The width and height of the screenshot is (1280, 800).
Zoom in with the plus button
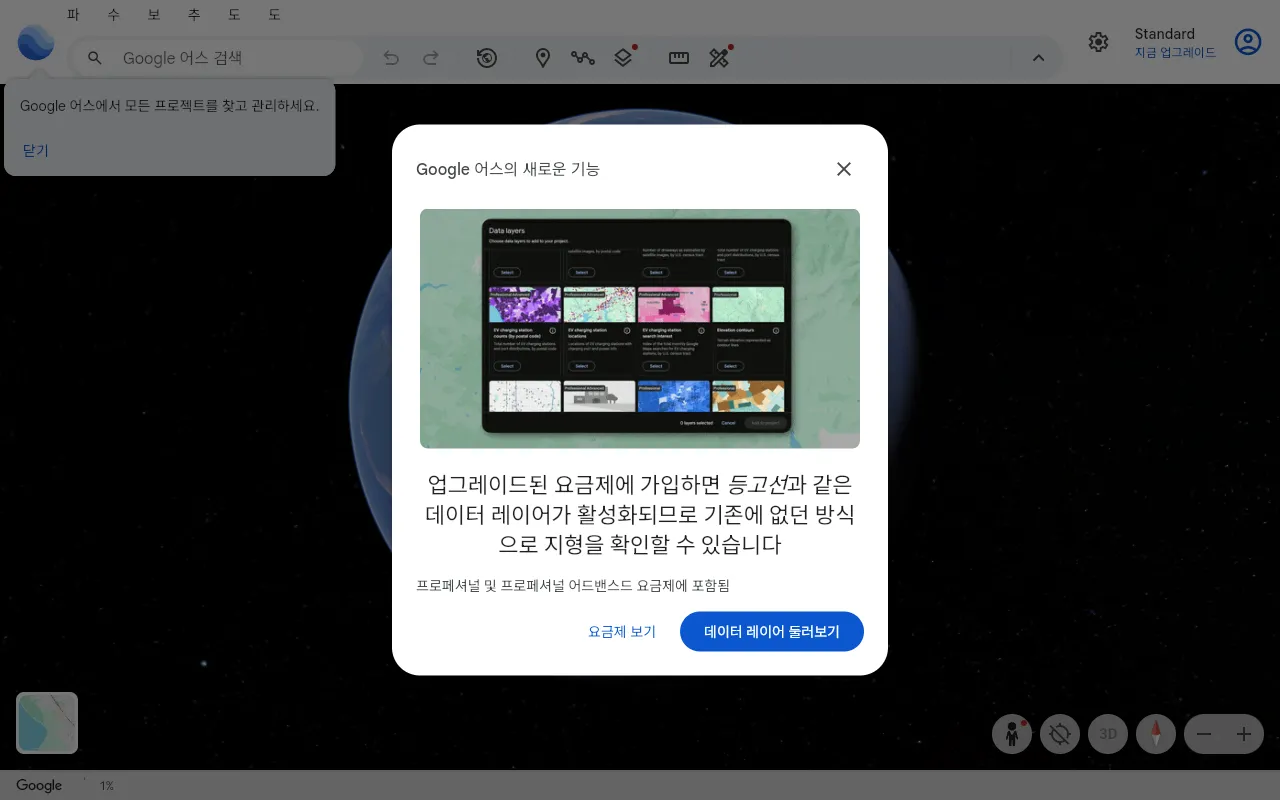pos(1244,734)
